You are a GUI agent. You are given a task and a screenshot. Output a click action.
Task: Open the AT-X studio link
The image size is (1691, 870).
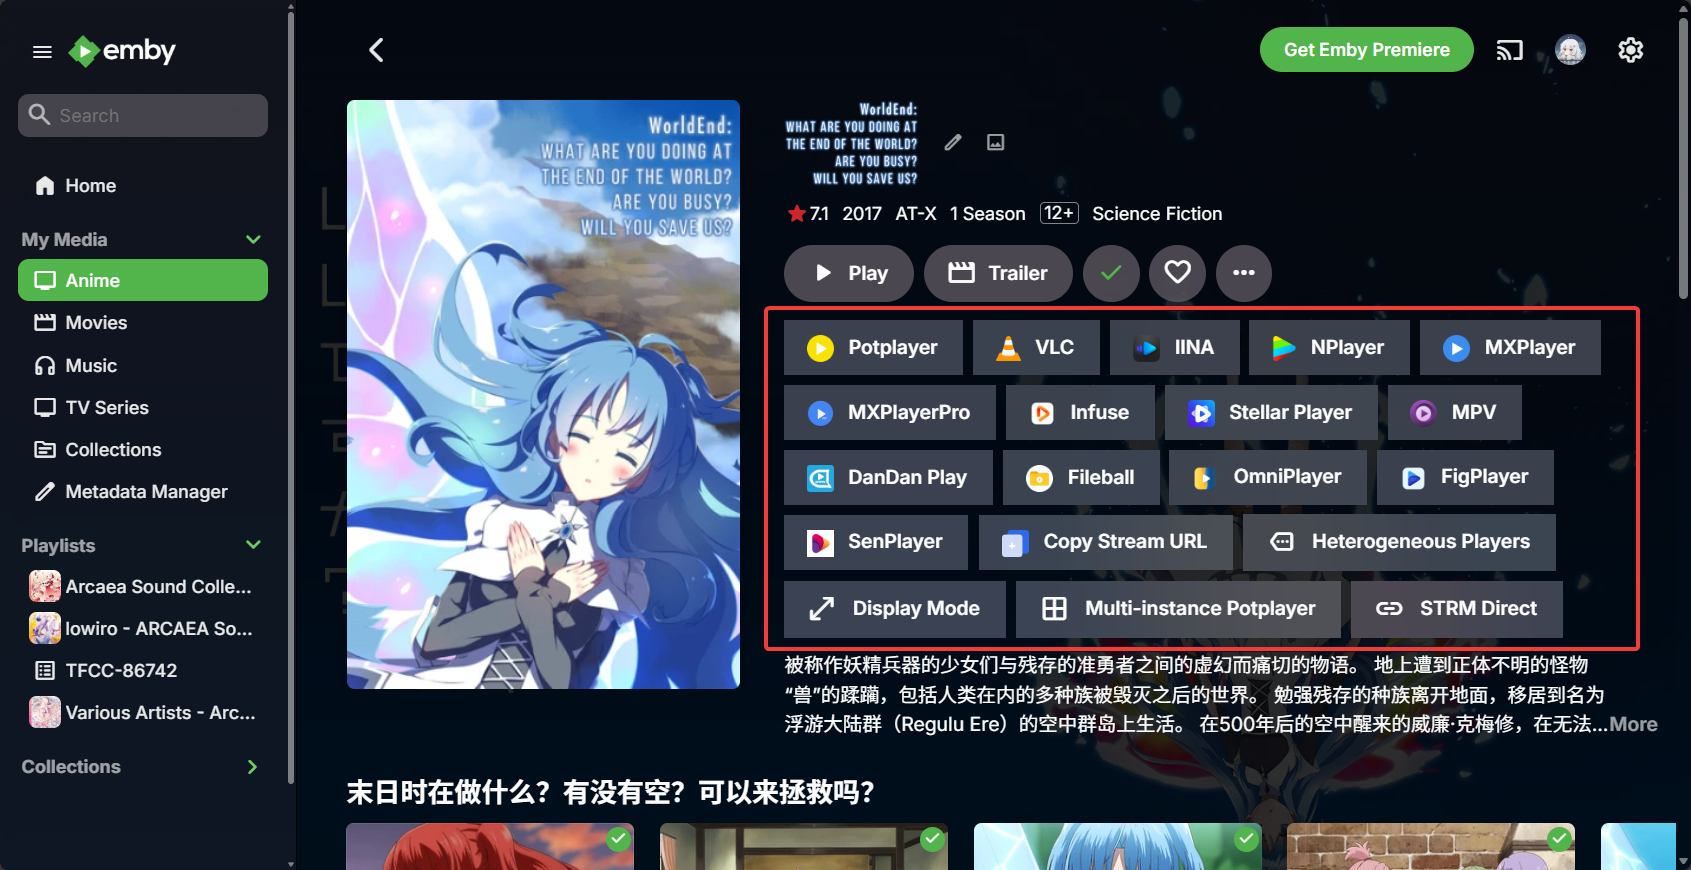(916, 214)
